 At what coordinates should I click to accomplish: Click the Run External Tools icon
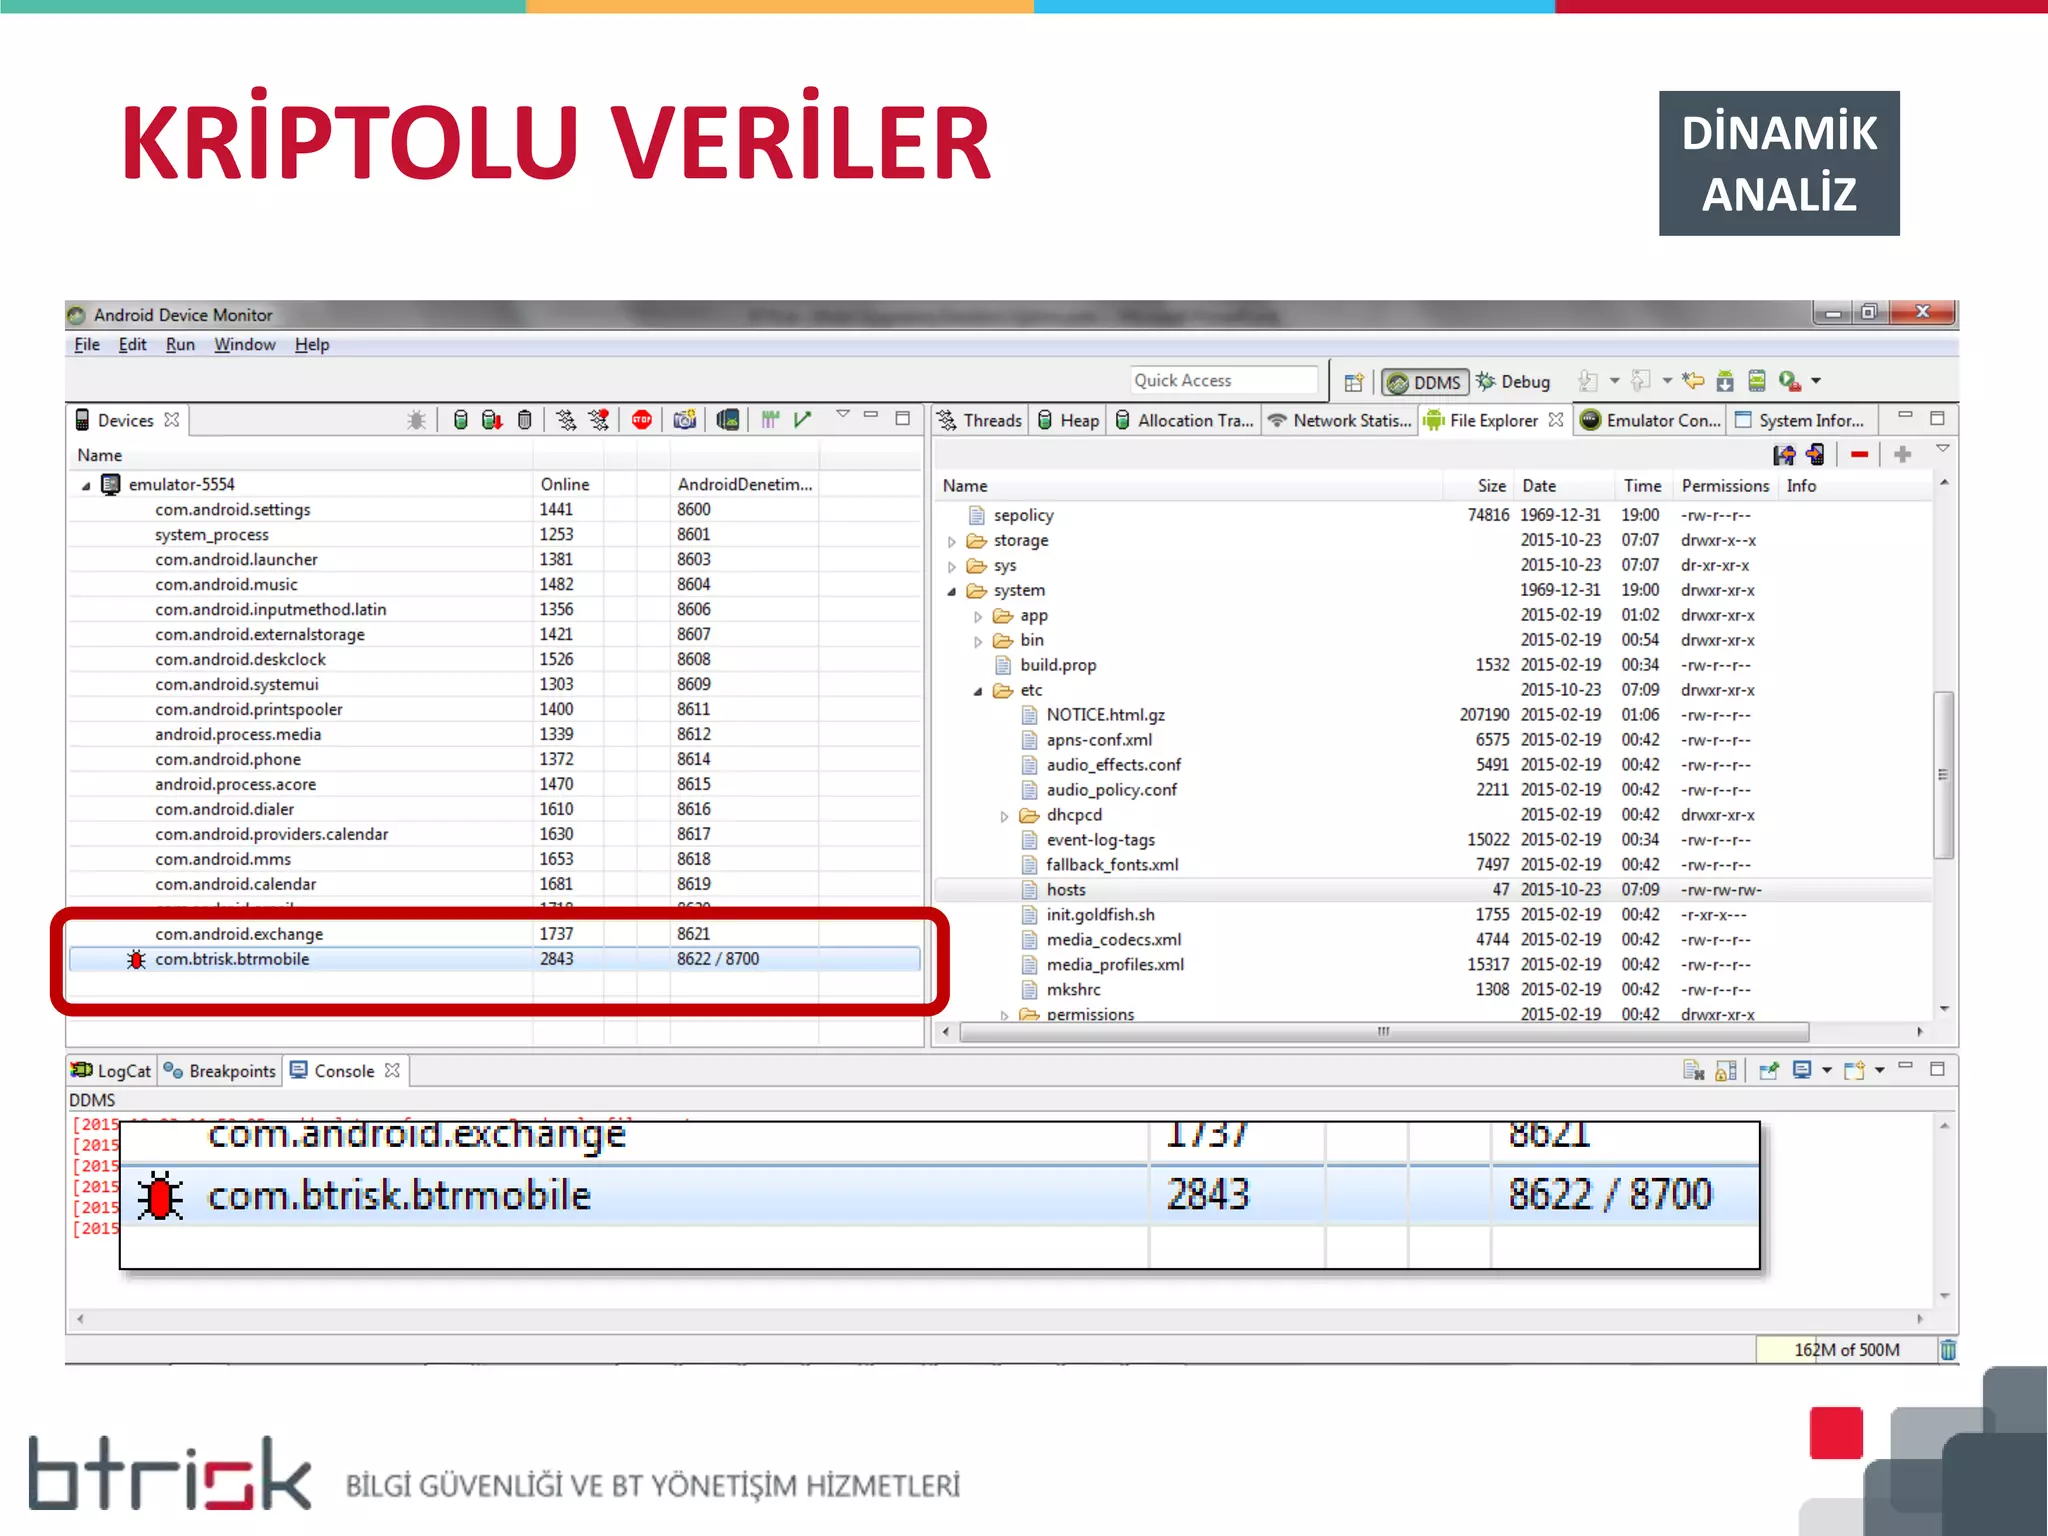pyautogui.click(x=1790, y=381)
